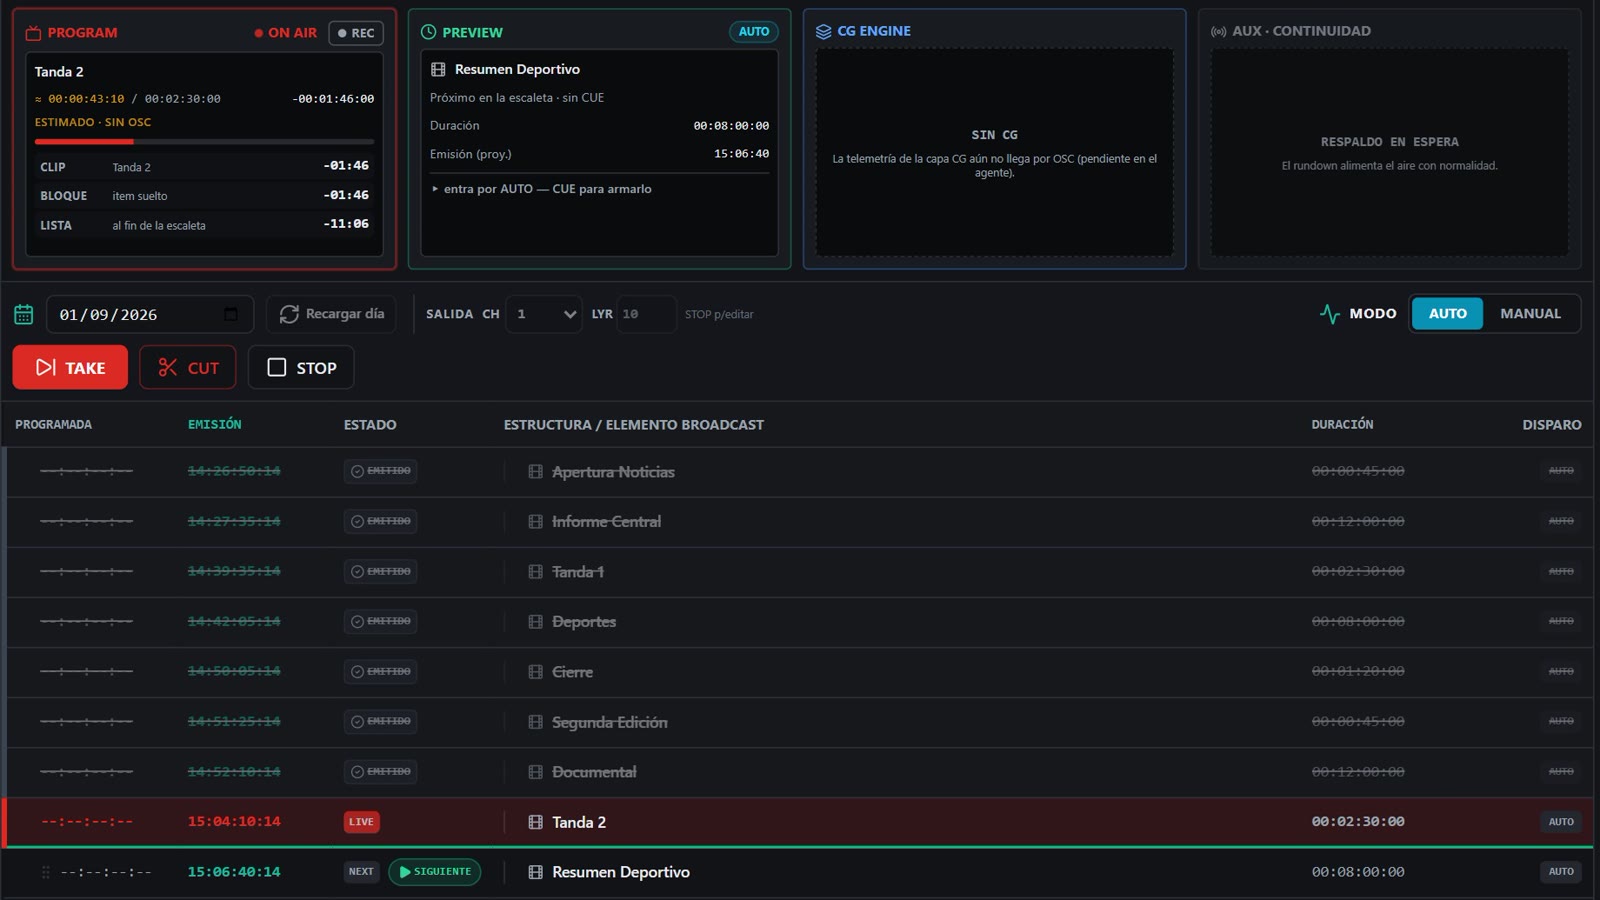
Task: Toggle the AUTO badge in the Preview panel
Action: 754,32
